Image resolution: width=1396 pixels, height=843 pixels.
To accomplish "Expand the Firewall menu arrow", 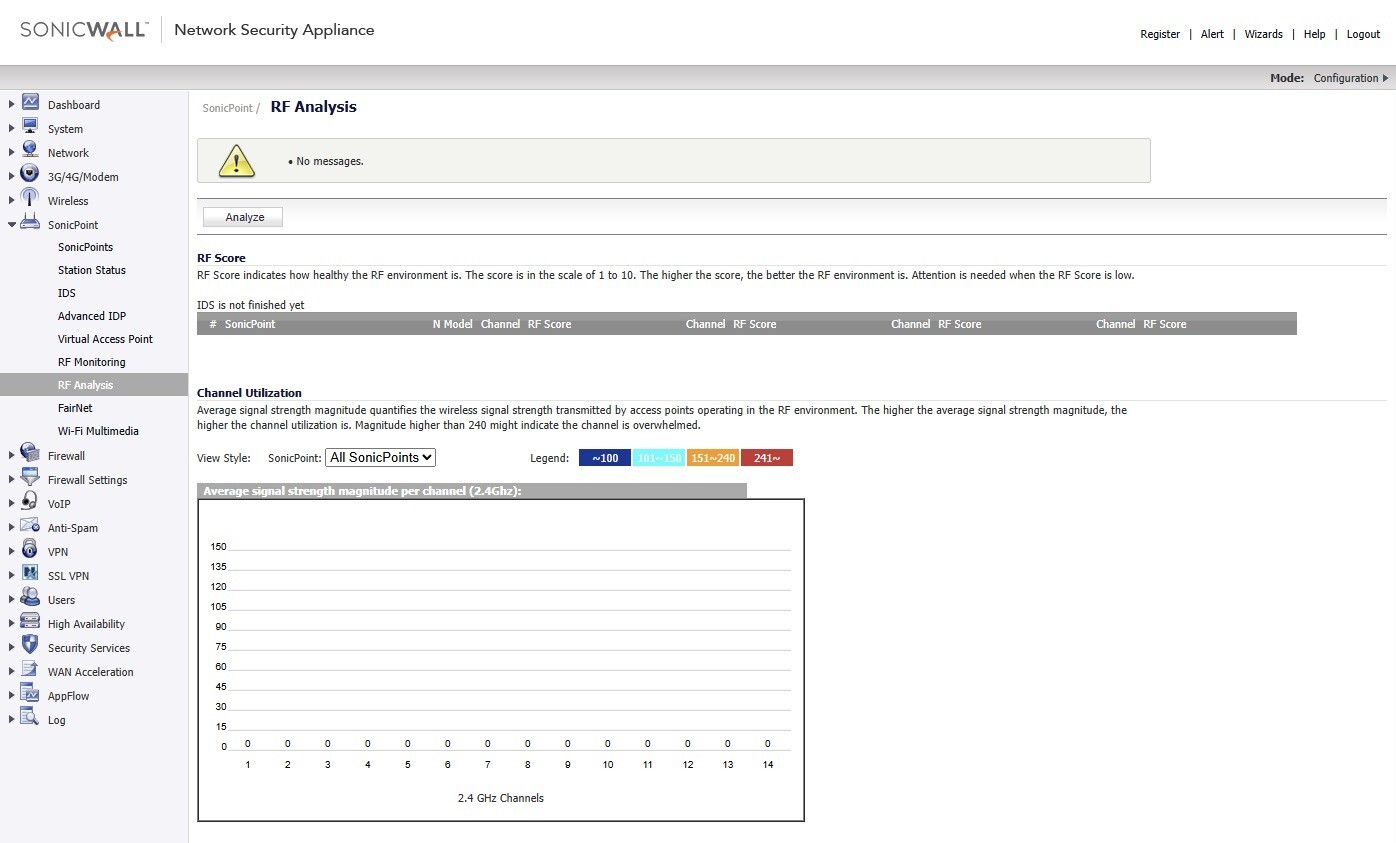I will (12, 455).
